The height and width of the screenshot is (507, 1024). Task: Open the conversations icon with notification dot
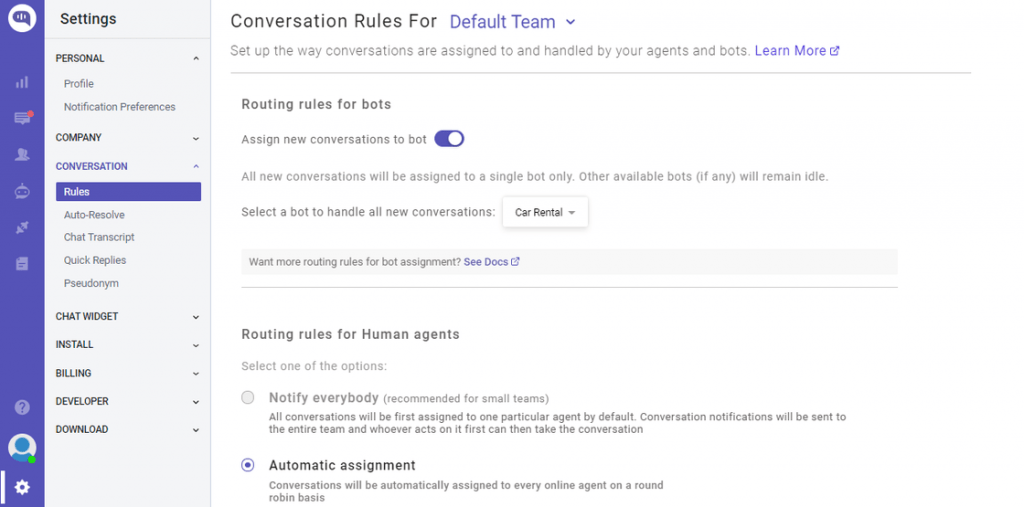pos(22,118)
